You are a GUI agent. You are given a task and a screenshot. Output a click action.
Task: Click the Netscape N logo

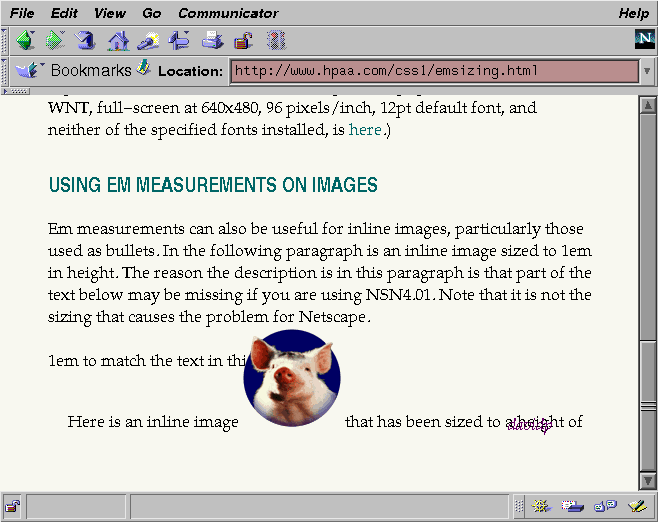[x=644, y=41]
